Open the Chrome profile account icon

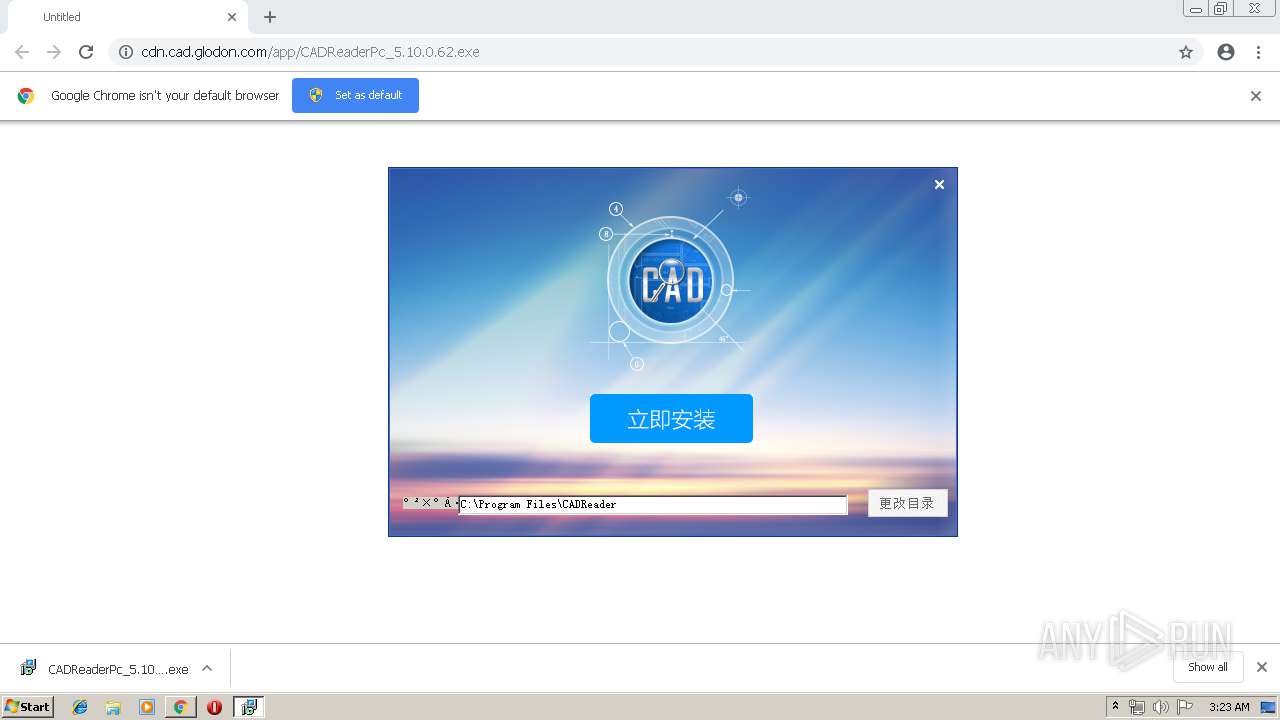coord(1226,52)
